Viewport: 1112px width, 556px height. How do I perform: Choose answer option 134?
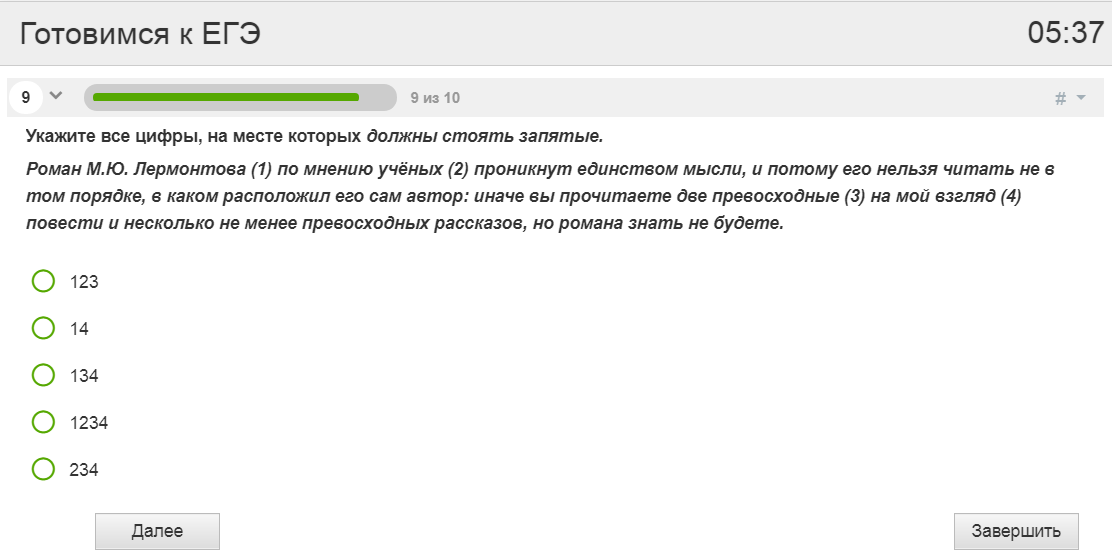43,375
